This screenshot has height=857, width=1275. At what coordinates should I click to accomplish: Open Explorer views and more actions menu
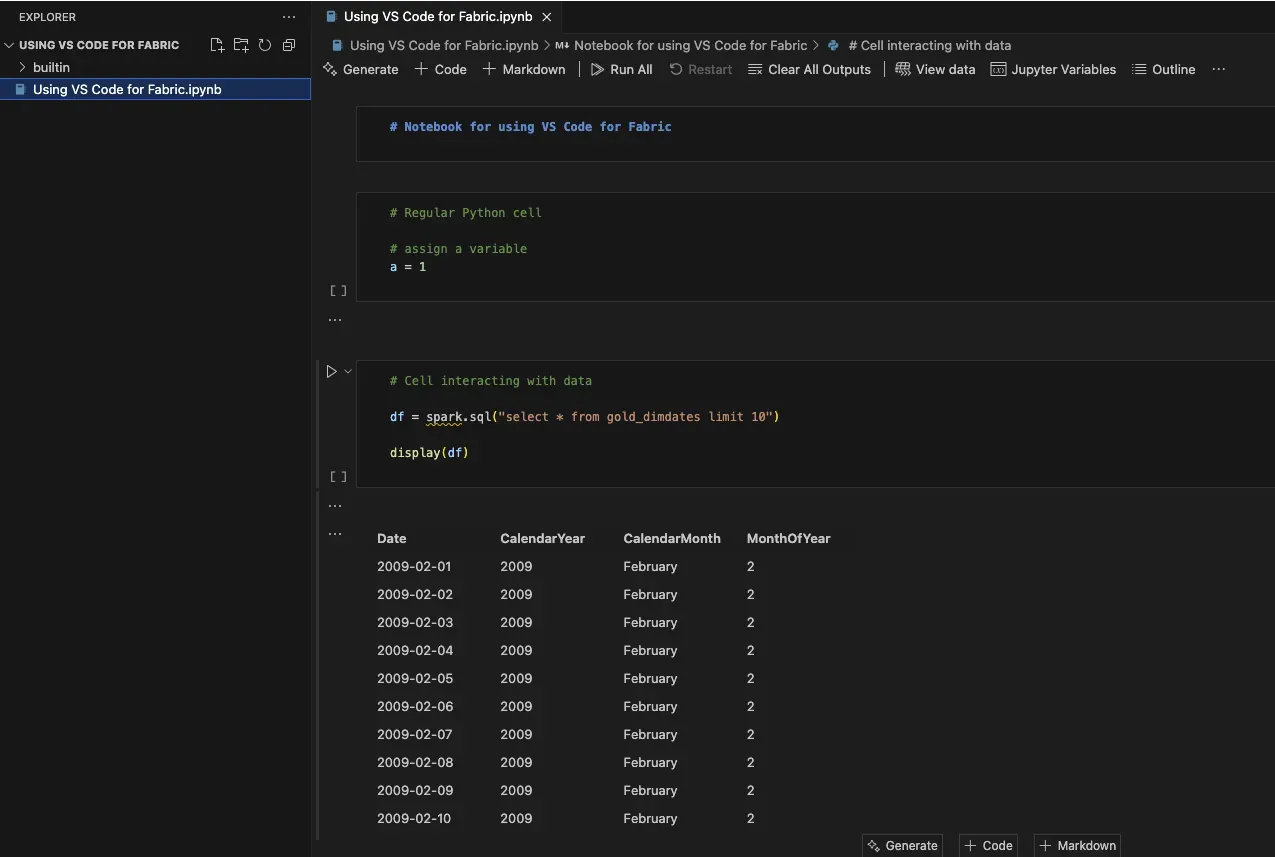coord(289,17)
